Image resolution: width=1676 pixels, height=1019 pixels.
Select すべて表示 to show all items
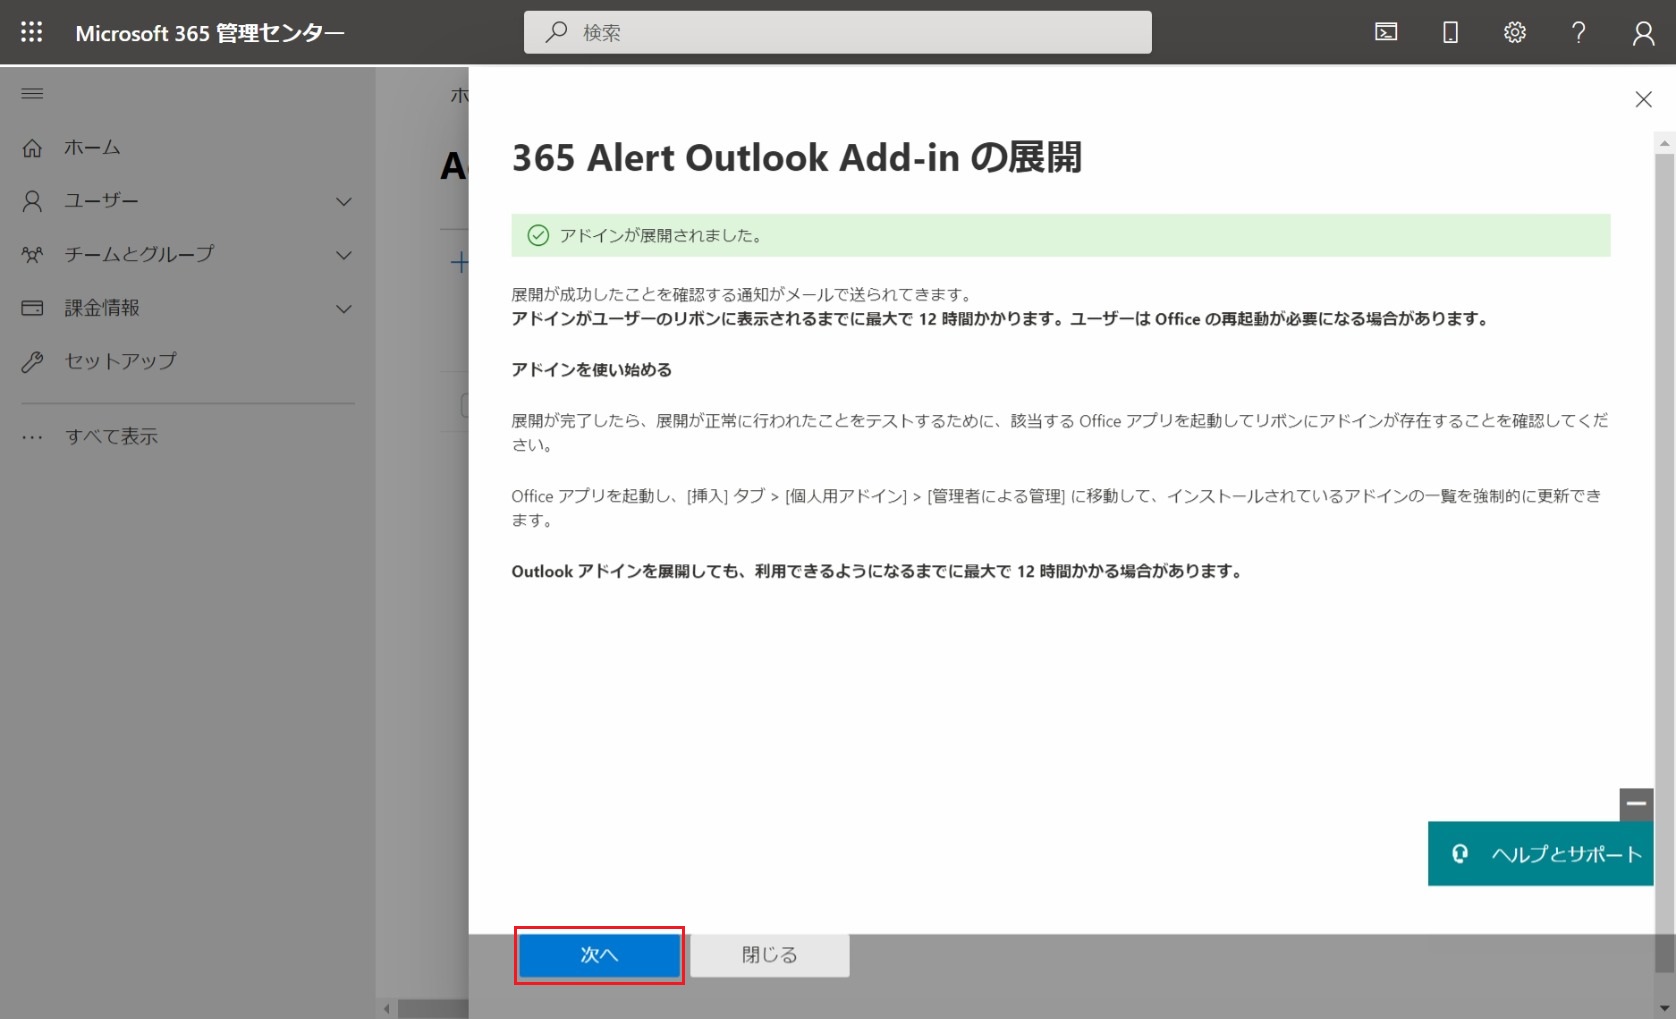click(x=111, y=436)
